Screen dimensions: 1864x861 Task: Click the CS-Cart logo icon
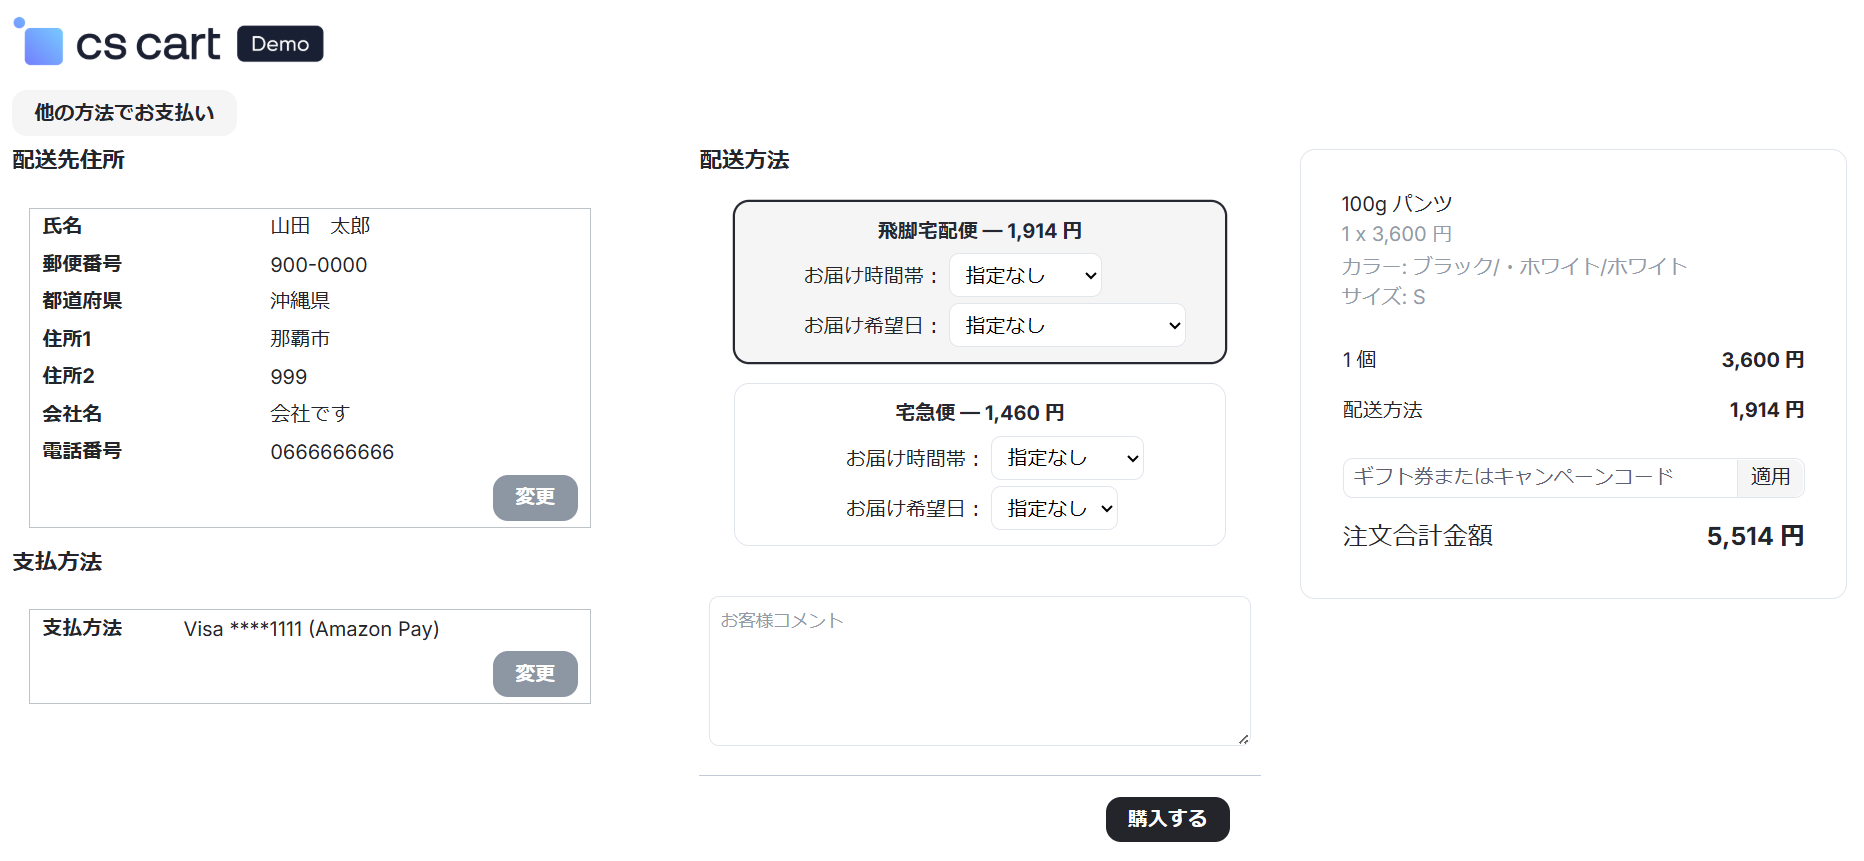click(40, 43)
